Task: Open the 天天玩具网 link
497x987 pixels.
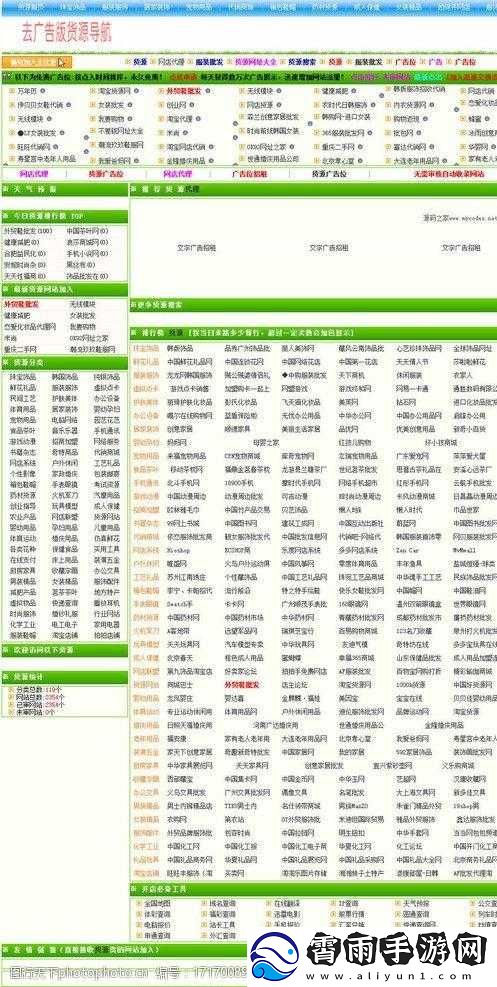Action: tap(183, 645)
